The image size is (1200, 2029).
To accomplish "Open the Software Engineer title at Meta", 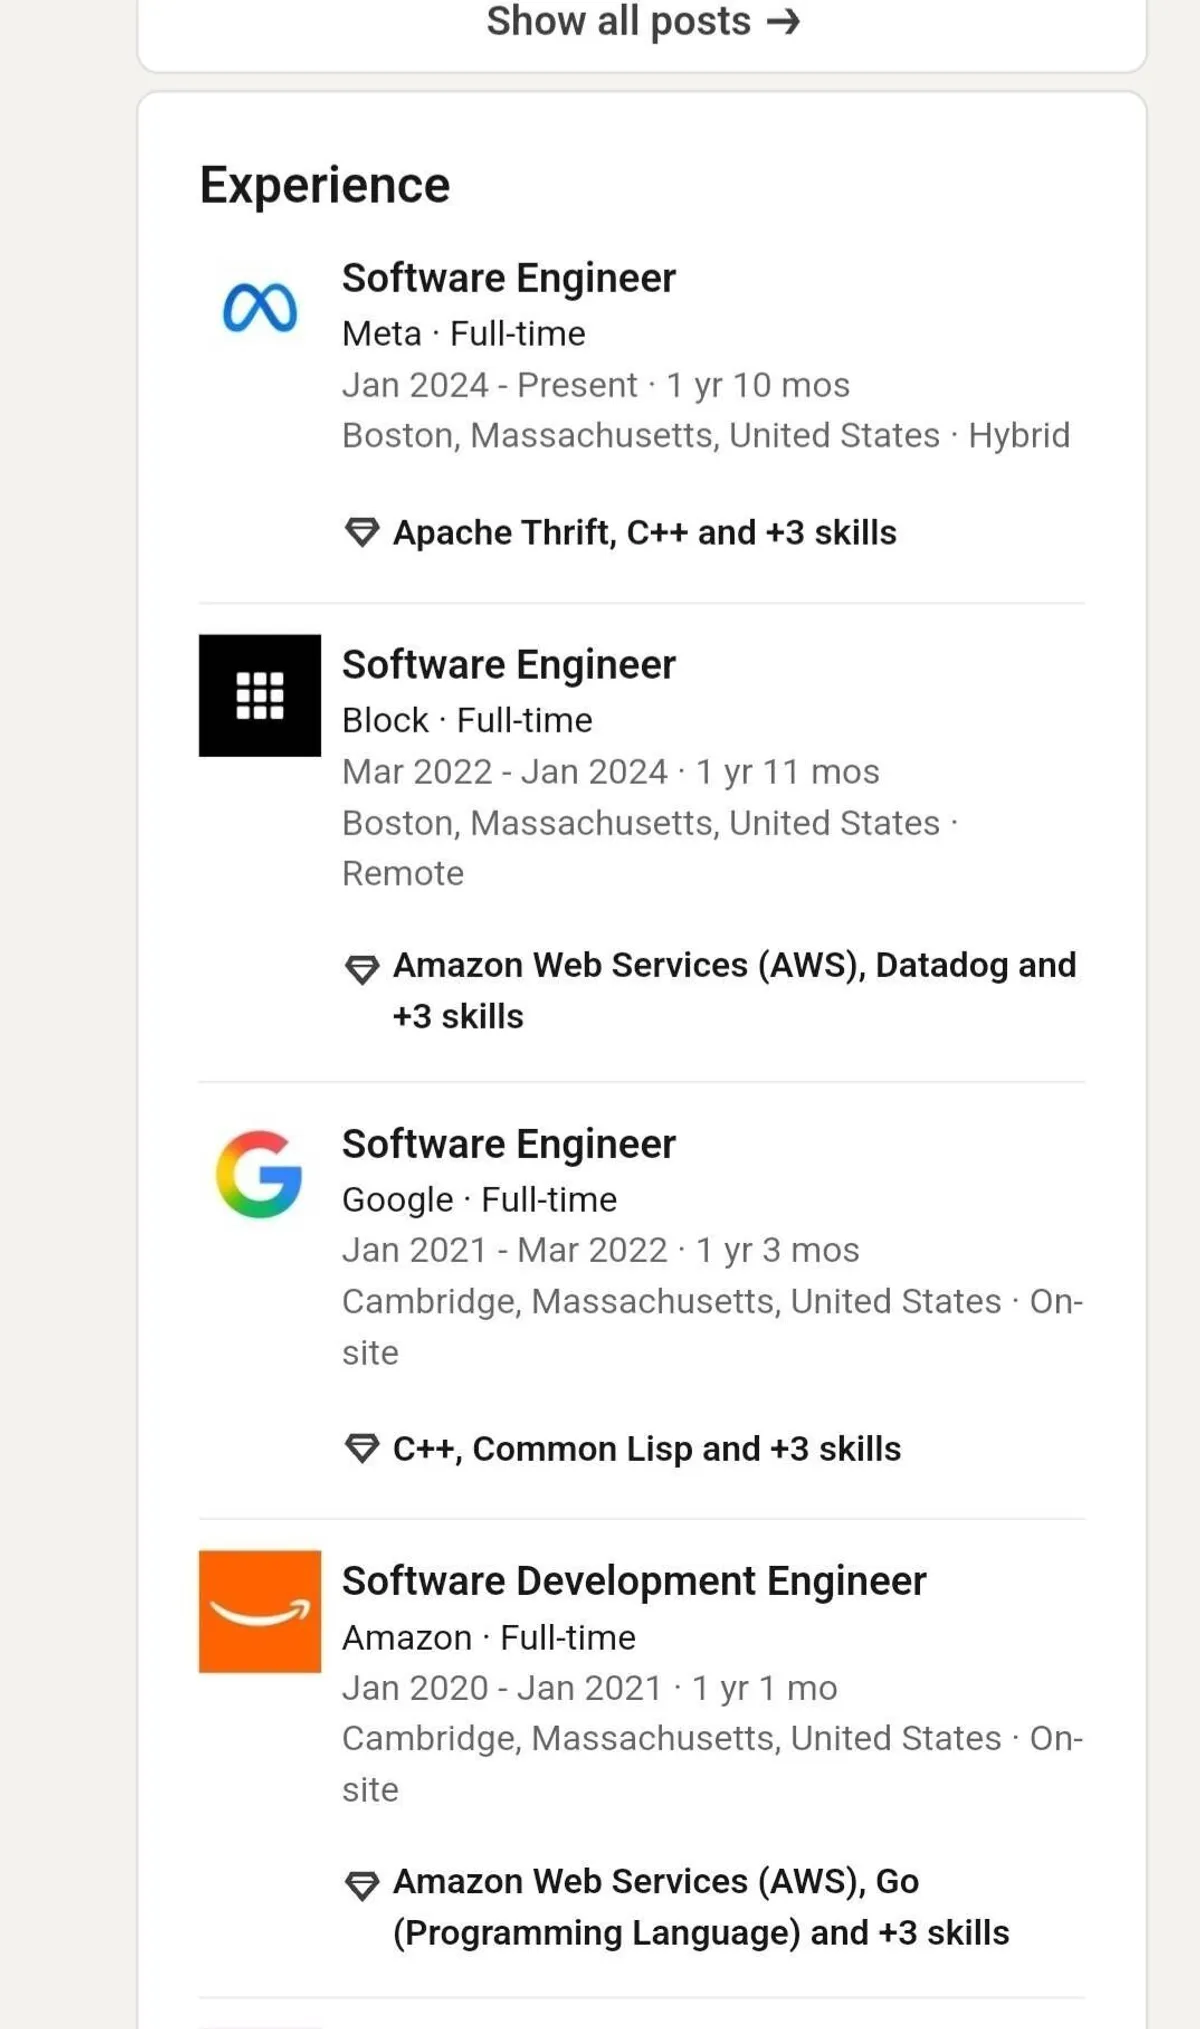I will [x=508, y=278].
